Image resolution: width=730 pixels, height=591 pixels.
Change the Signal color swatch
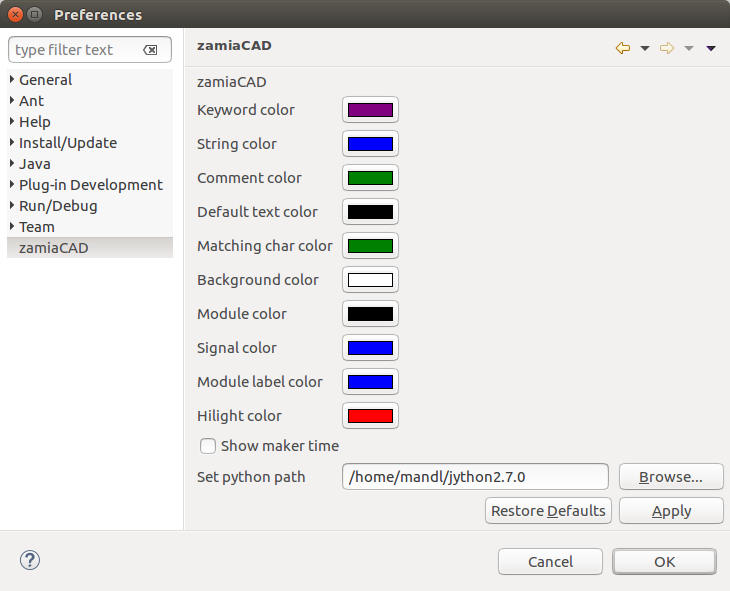click(371, 348)
